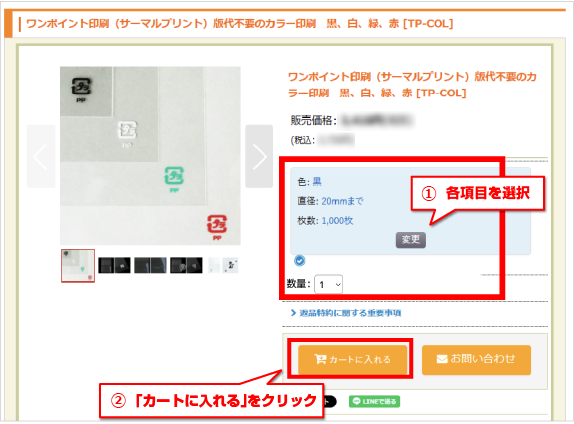
Task: Select the fifth product thumbnail
Action: tap(223, 265)
